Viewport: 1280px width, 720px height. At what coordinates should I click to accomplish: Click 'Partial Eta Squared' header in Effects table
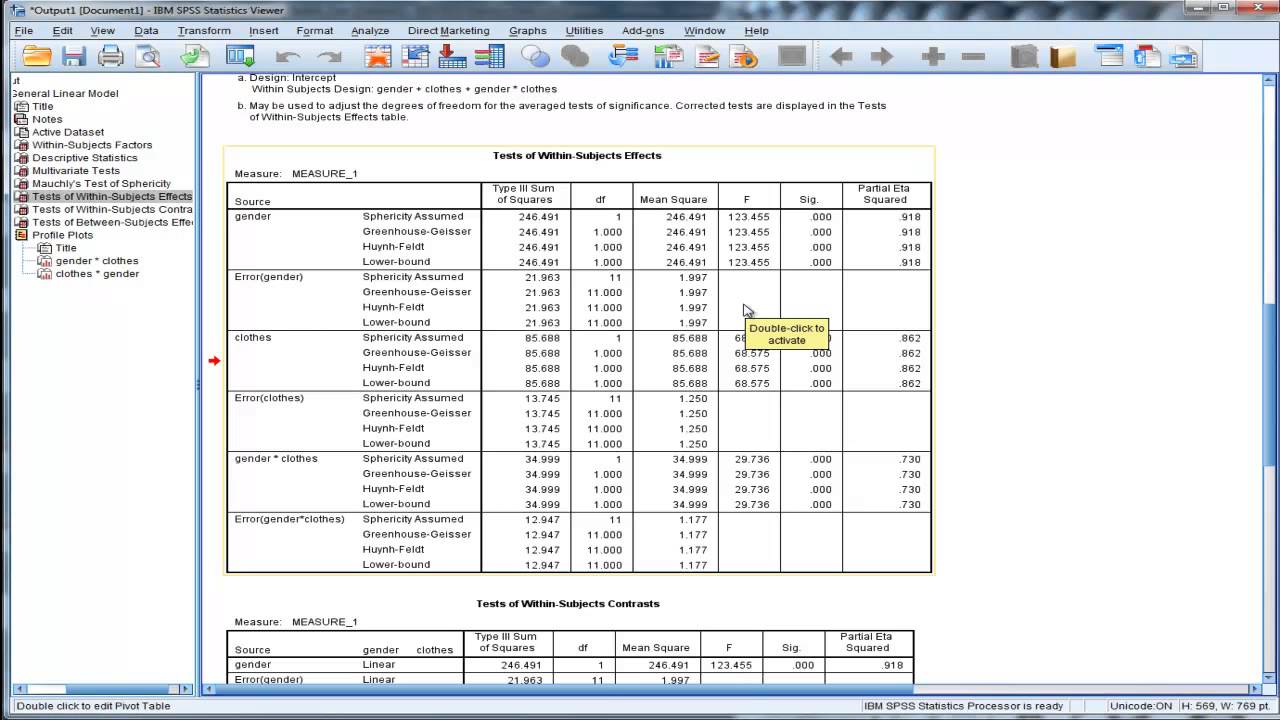pos(886,194)
